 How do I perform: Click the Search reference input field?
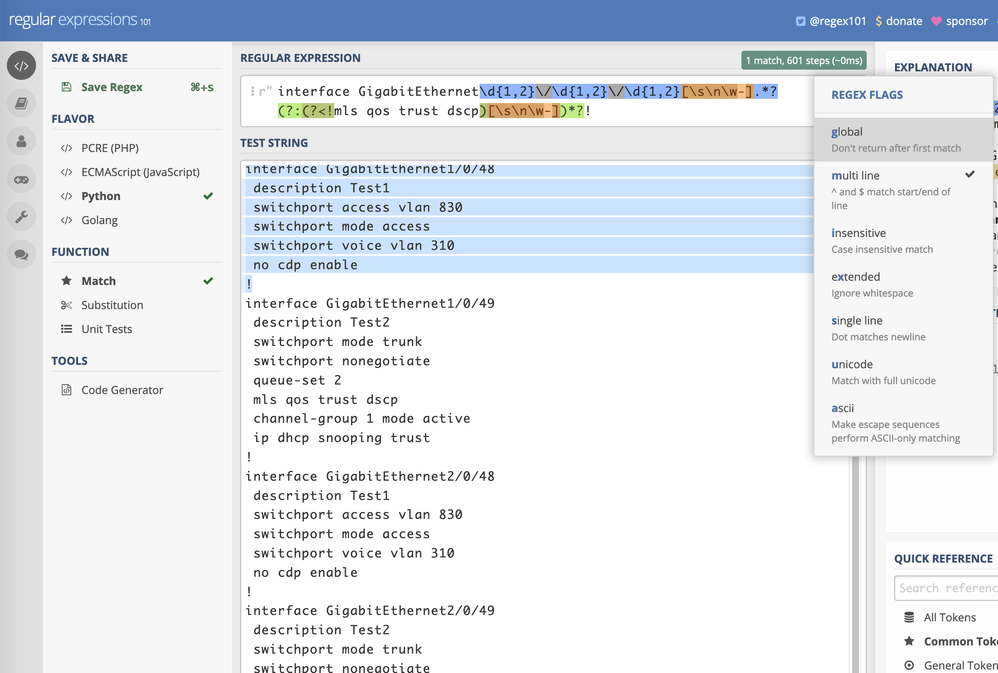(x=946, y=588)
